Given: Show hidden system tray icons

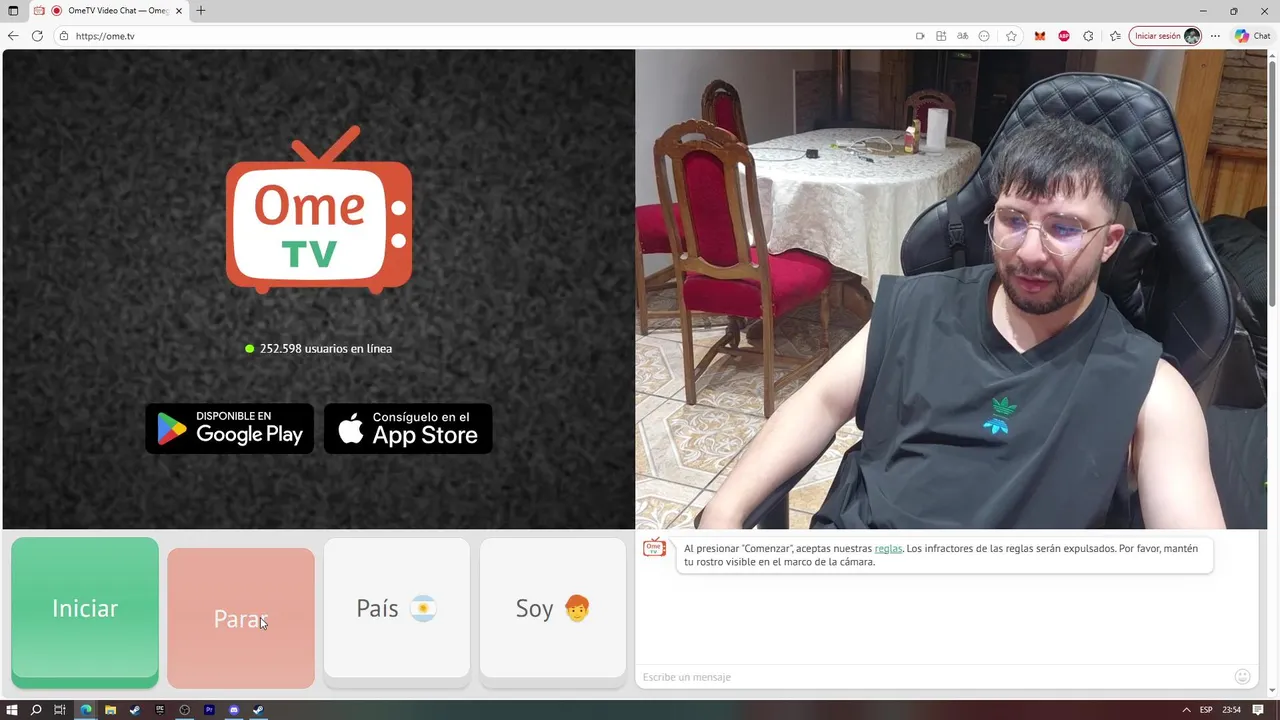Looking at the screenshot, I should pyautogui.click(x=1186, y=710).
